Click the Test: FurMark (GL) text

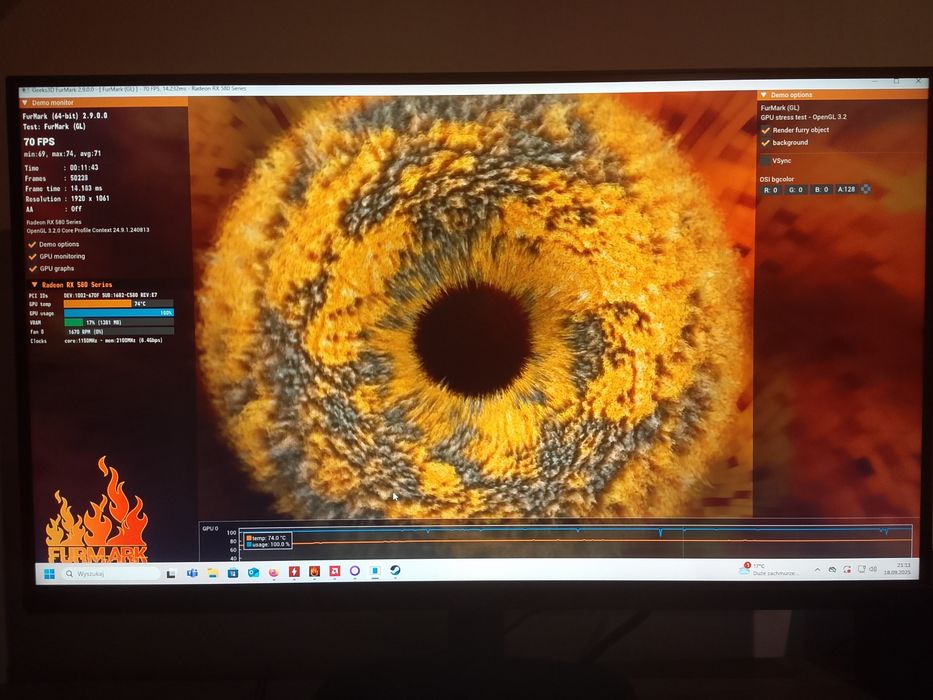[x=54, y=127]
